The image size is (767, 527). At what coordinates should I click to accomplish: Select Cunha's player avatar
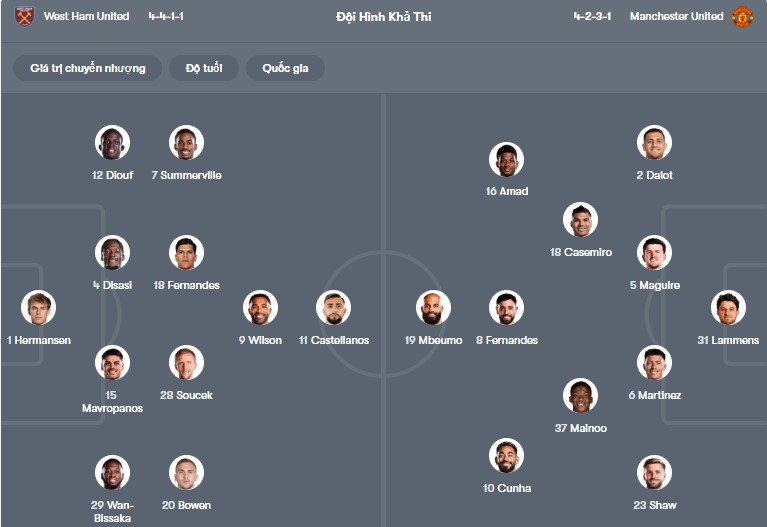pyautogui.click(x=506, y=456)
